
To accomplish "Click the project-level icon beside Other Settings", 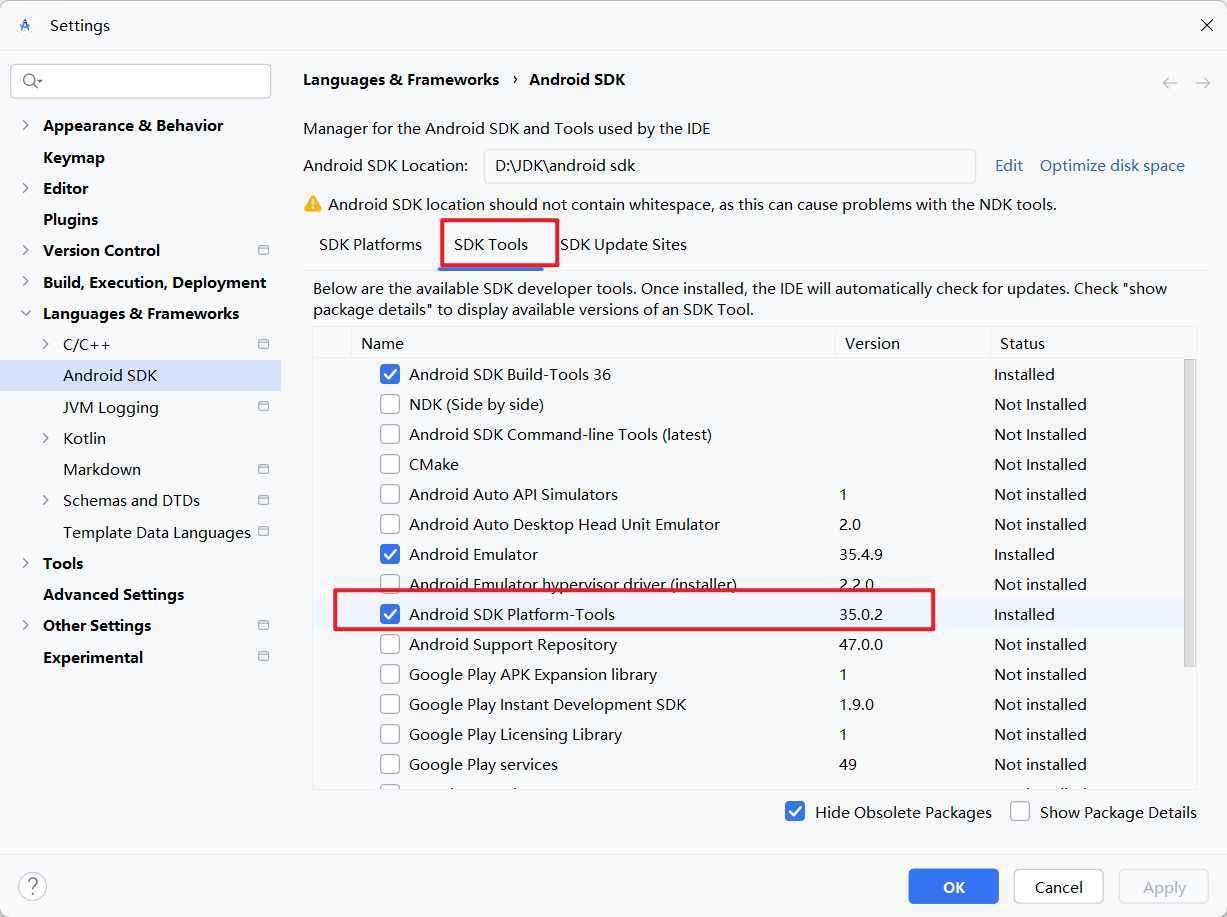I will pos(264,625).
